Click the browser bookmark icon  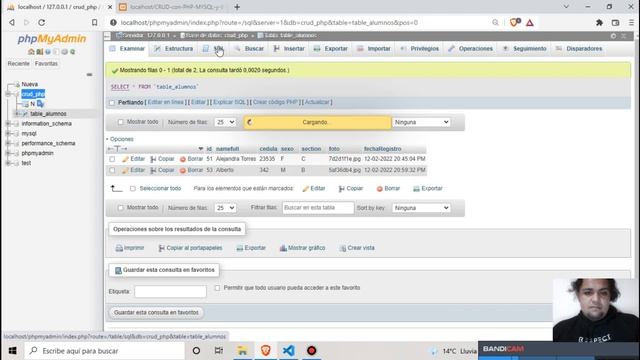click(94, 22)
